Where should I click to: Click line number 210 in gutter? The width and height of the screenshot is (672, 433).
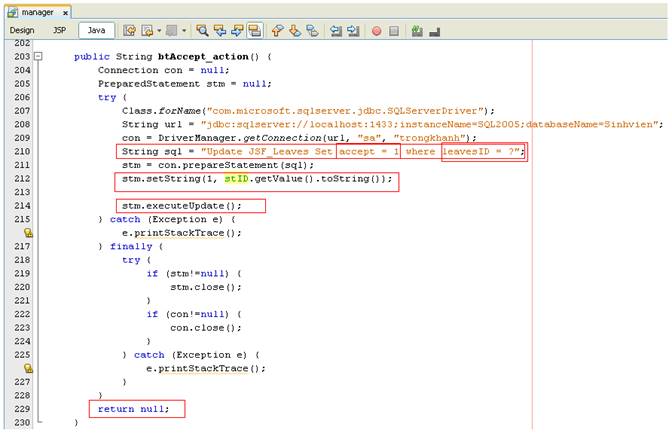tap(22, 151)
